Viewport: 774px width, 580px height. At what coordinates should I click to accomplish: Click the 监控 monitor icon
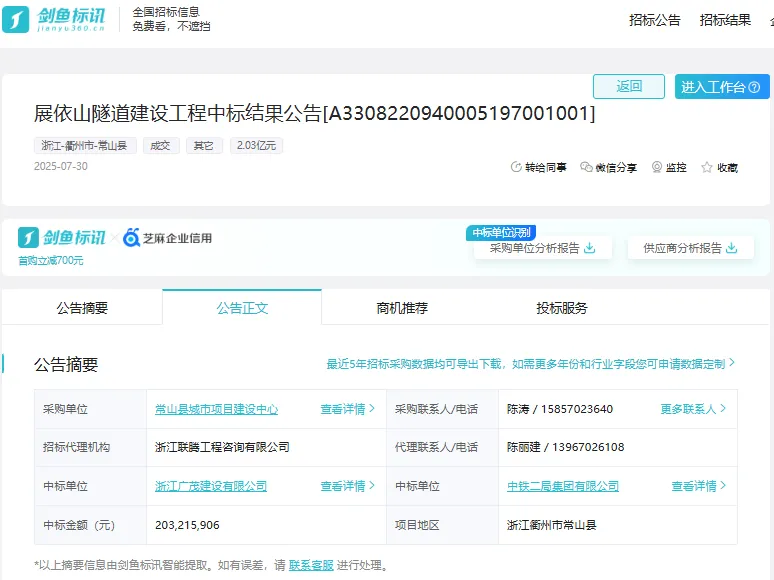pos(657,168)
